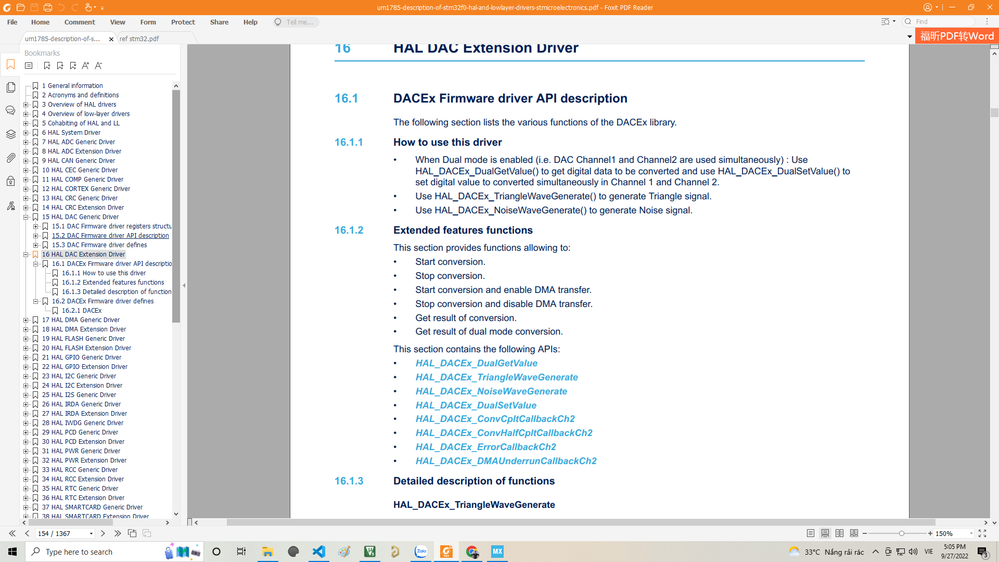Viewport: 999px width, 562px height.
Task: Click the Tell me search field
Action: pyautogui.click(x=296, y=22)
